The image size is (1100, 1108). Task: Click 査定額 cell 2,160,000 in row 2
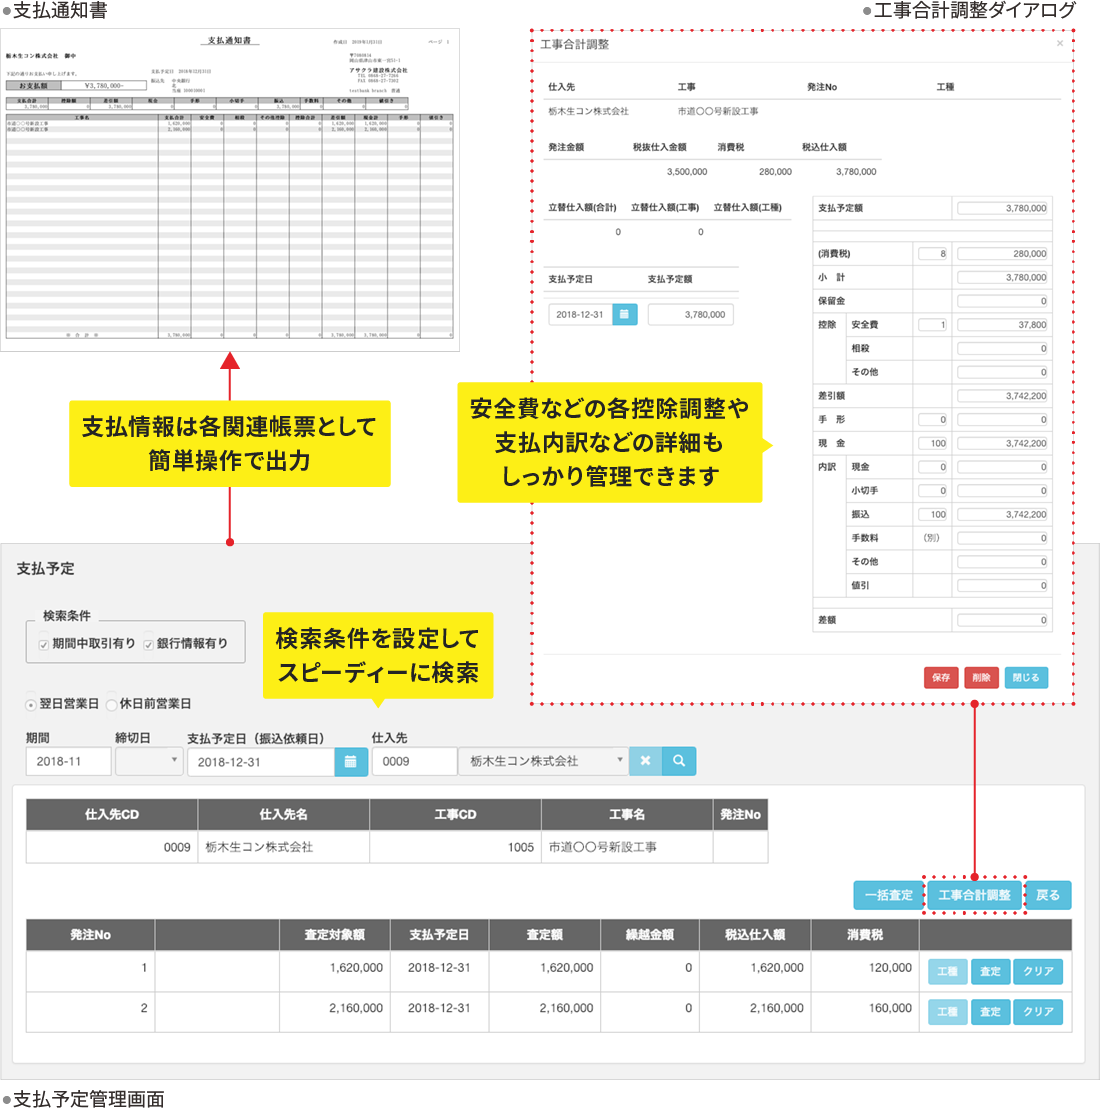coord(545,1012)
